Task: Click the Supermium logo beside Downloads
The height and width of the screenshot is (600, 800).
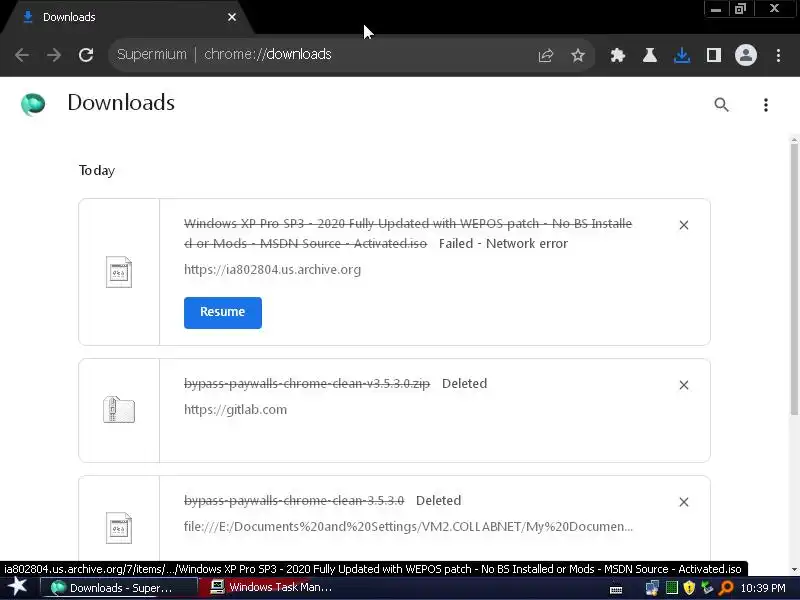Action: click(x=33, y=104)
